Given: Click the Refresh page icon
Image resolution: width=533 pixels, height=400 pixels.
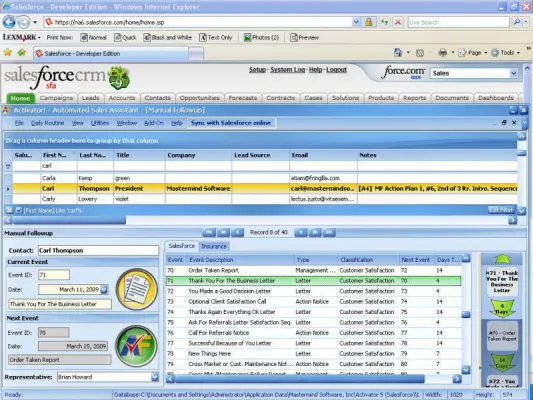Looking at the screenshot, I should pyautogui.click(x=384, y=22).
